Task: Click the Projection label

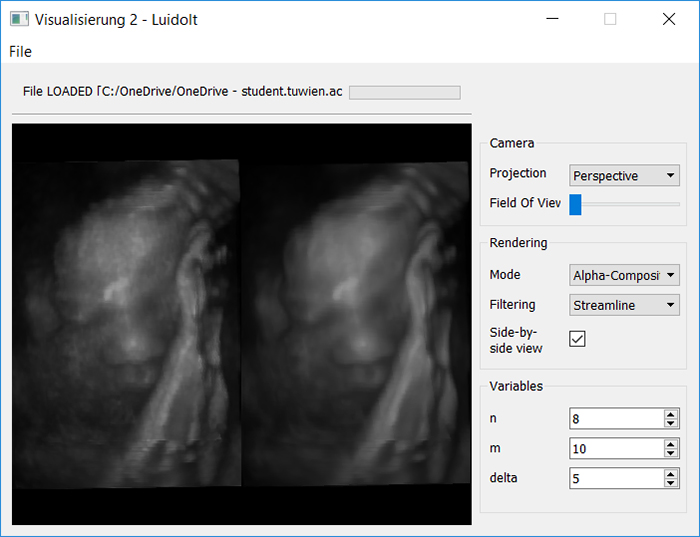Action: tap(518, 173)
